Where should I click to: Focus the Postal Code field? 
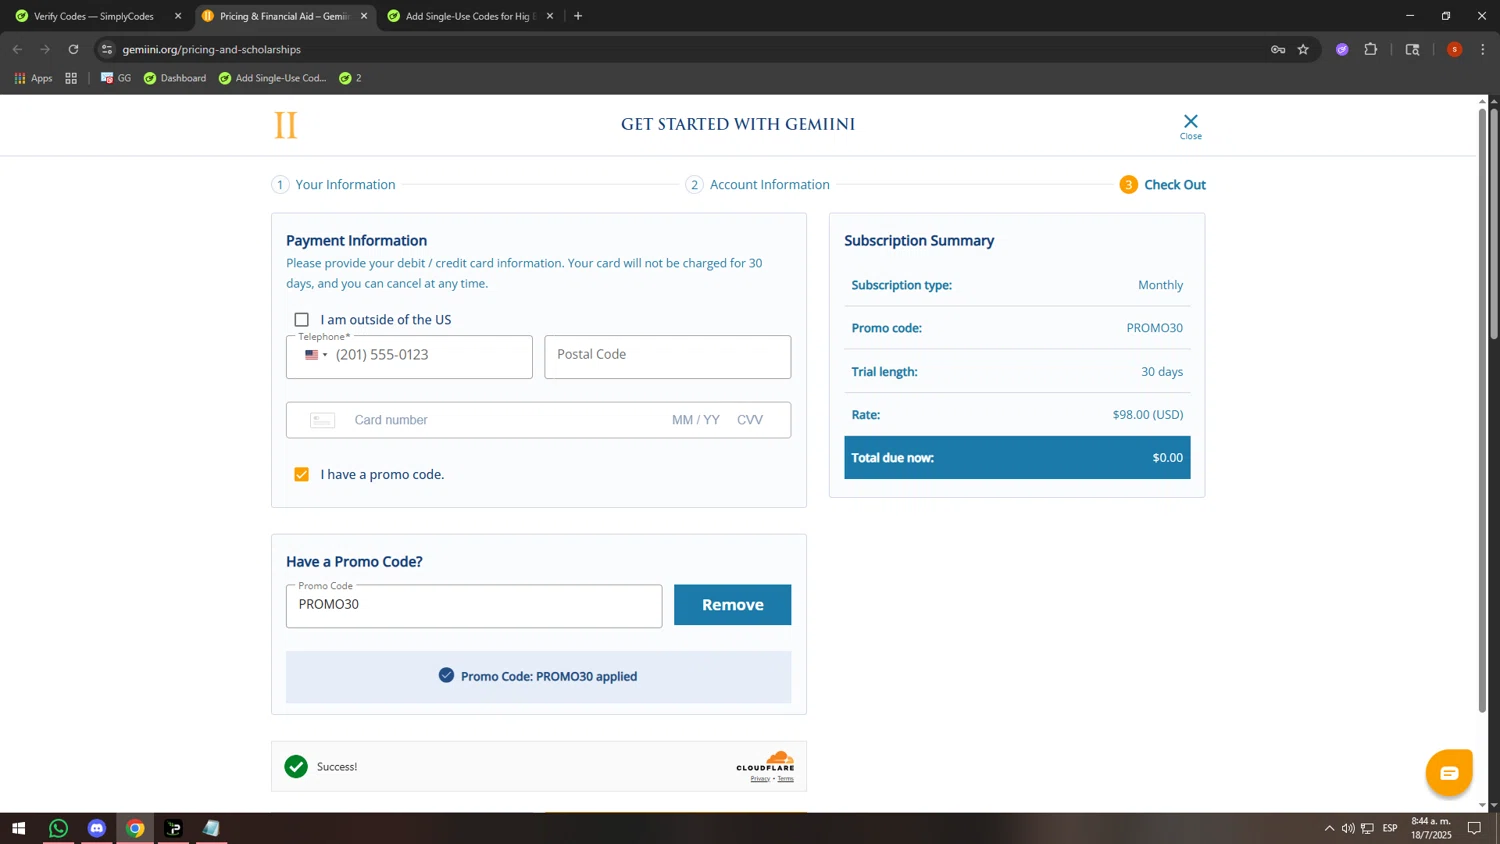click(667, 357)
